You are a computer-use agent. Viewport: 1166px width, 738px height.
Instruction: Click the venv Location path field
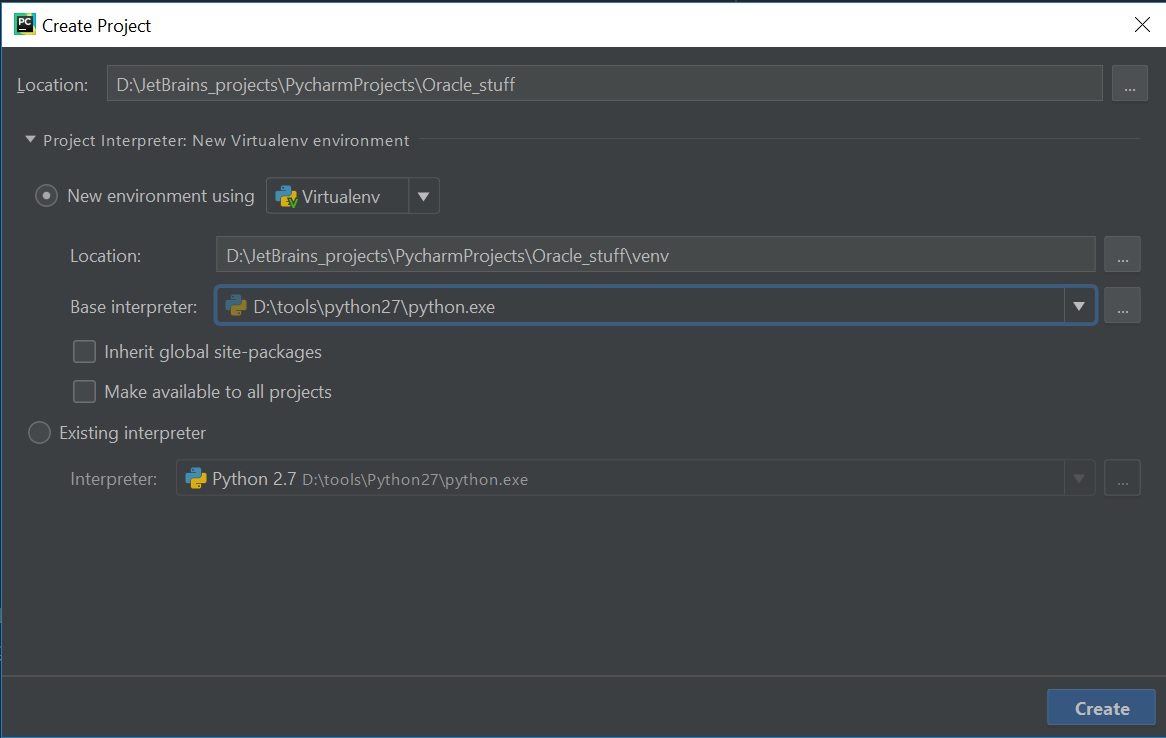(655, 255)
